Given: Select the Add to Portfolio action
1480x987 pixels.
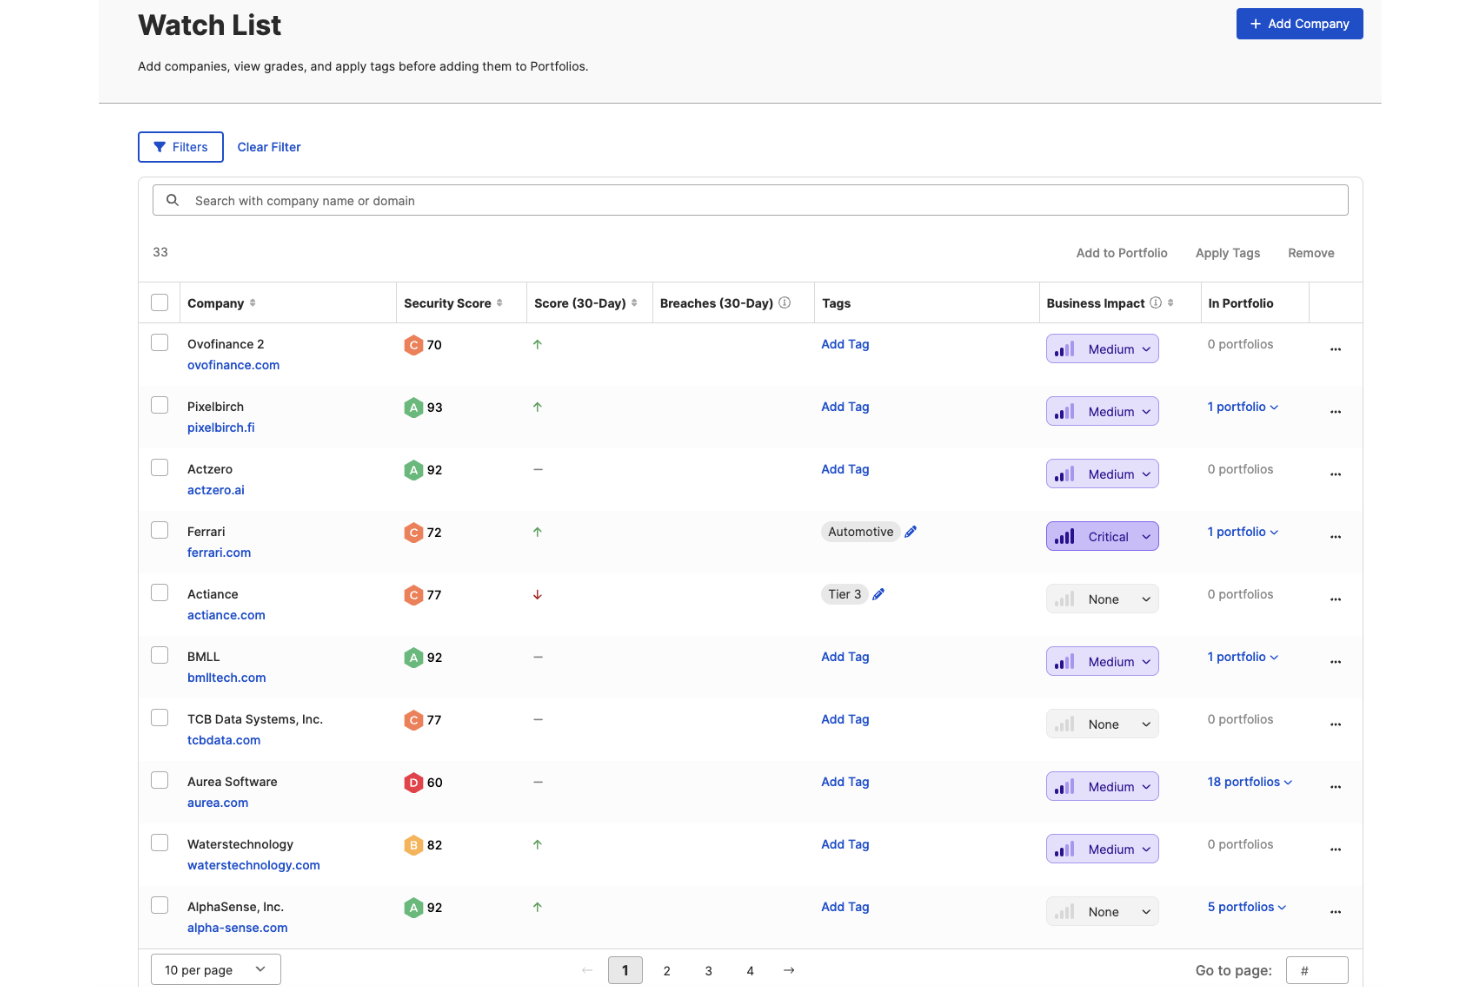Looking at the screenshot, I should click(x=1121, y=253).
